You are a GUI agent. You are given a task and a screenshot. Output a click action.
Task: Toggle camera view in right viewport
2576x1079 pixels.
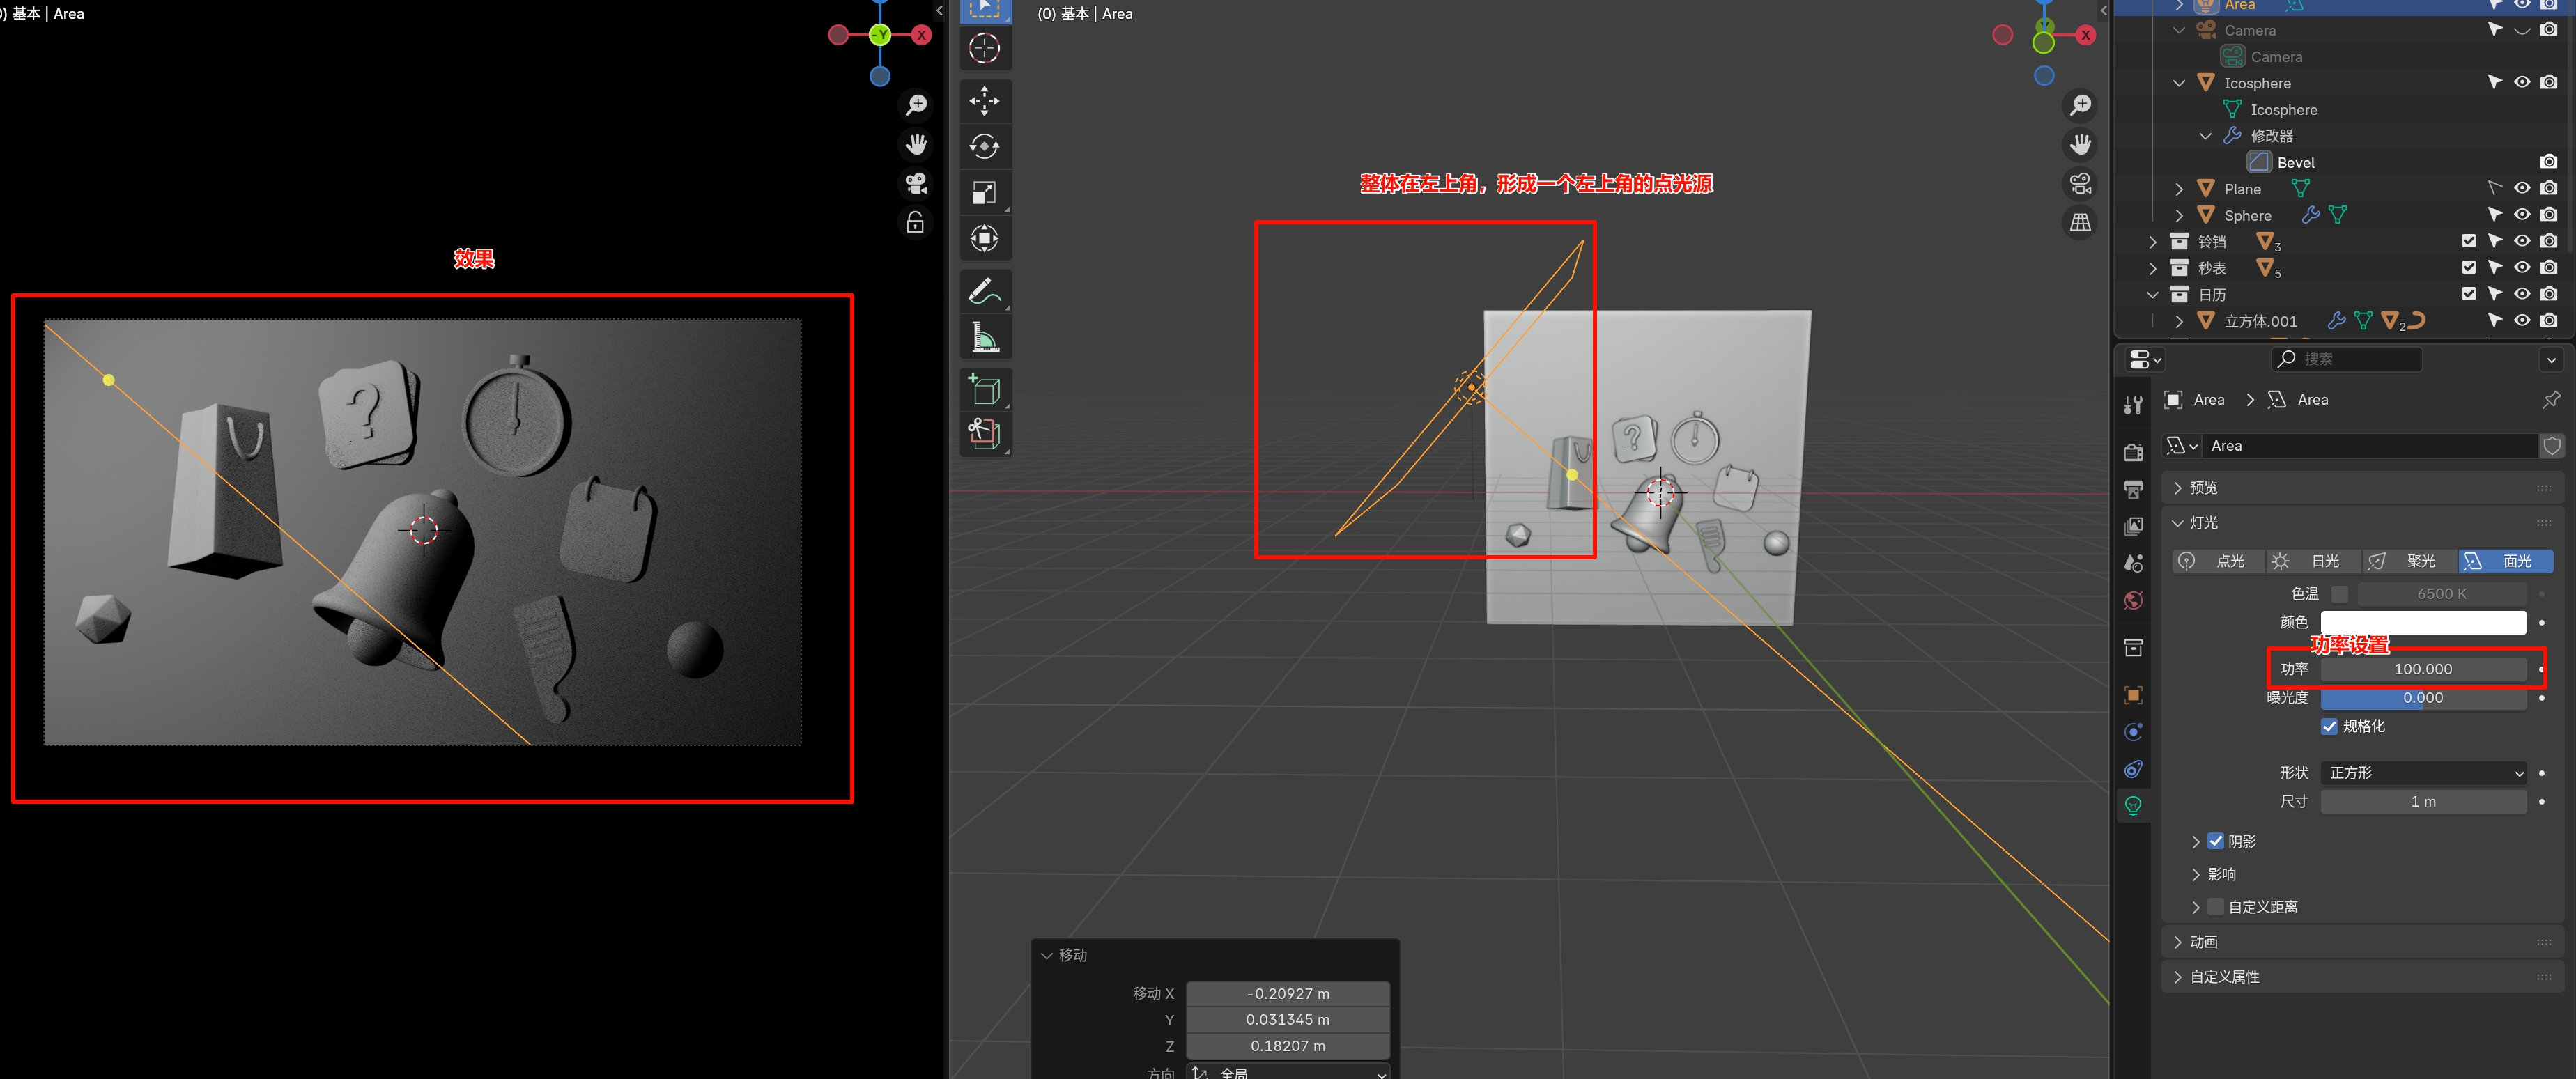(x=2080, y=183)
